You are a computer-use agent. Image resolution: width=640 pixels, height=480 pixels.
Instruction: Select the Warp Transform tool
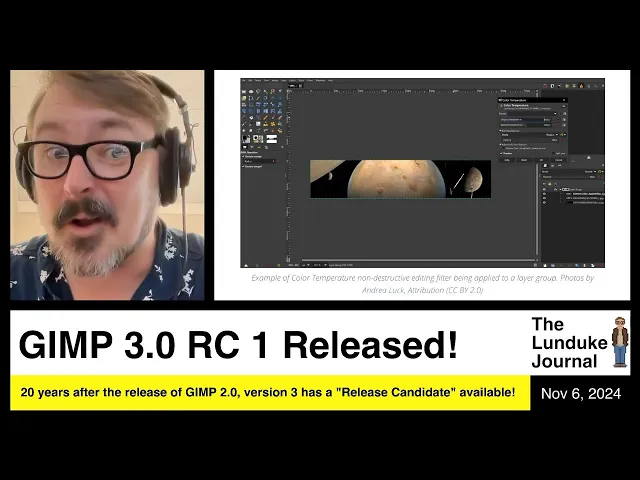280,111
